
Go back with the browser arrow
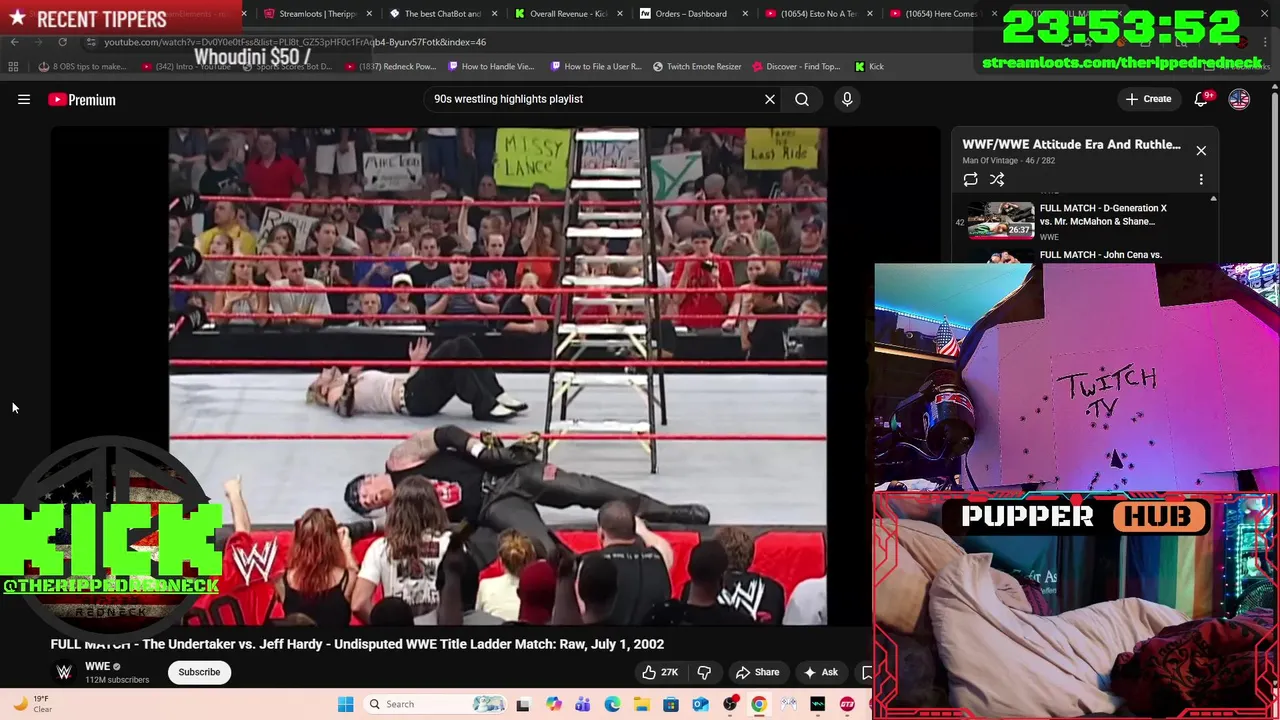(x=14, y=42)
